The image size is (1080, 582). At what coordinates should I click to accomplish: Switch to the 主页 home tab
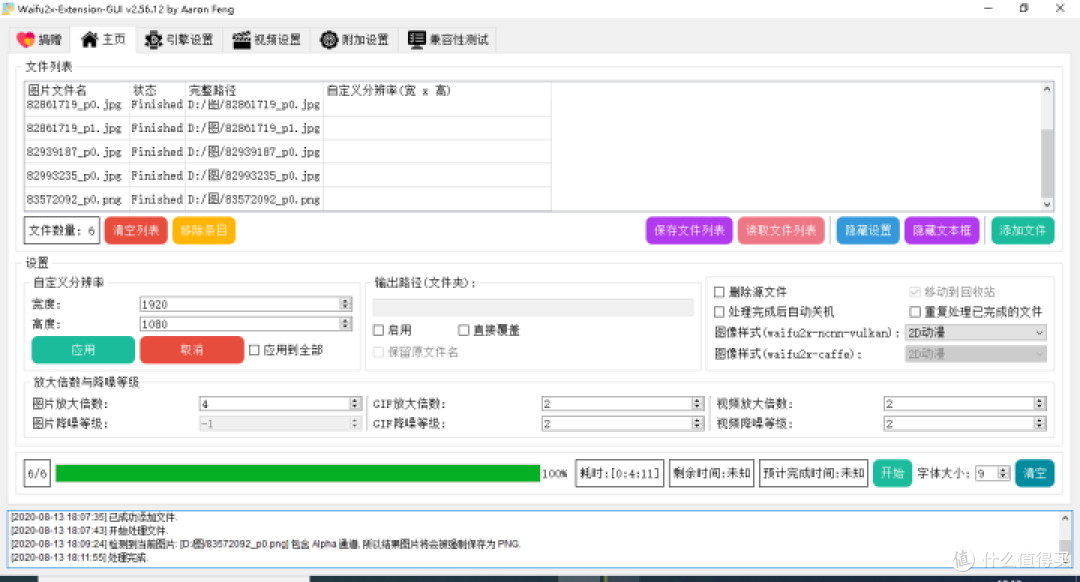tap(104, 39)
